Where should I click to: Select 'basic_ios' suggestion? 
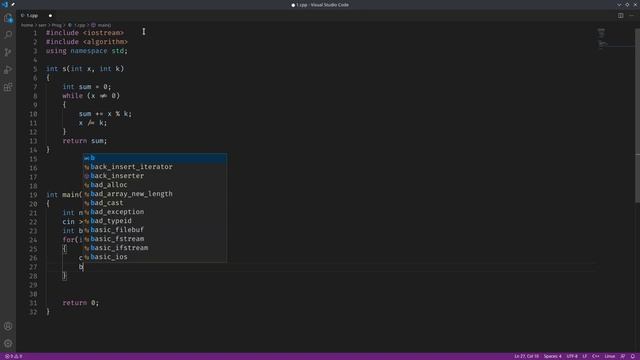tap(155, 257)
